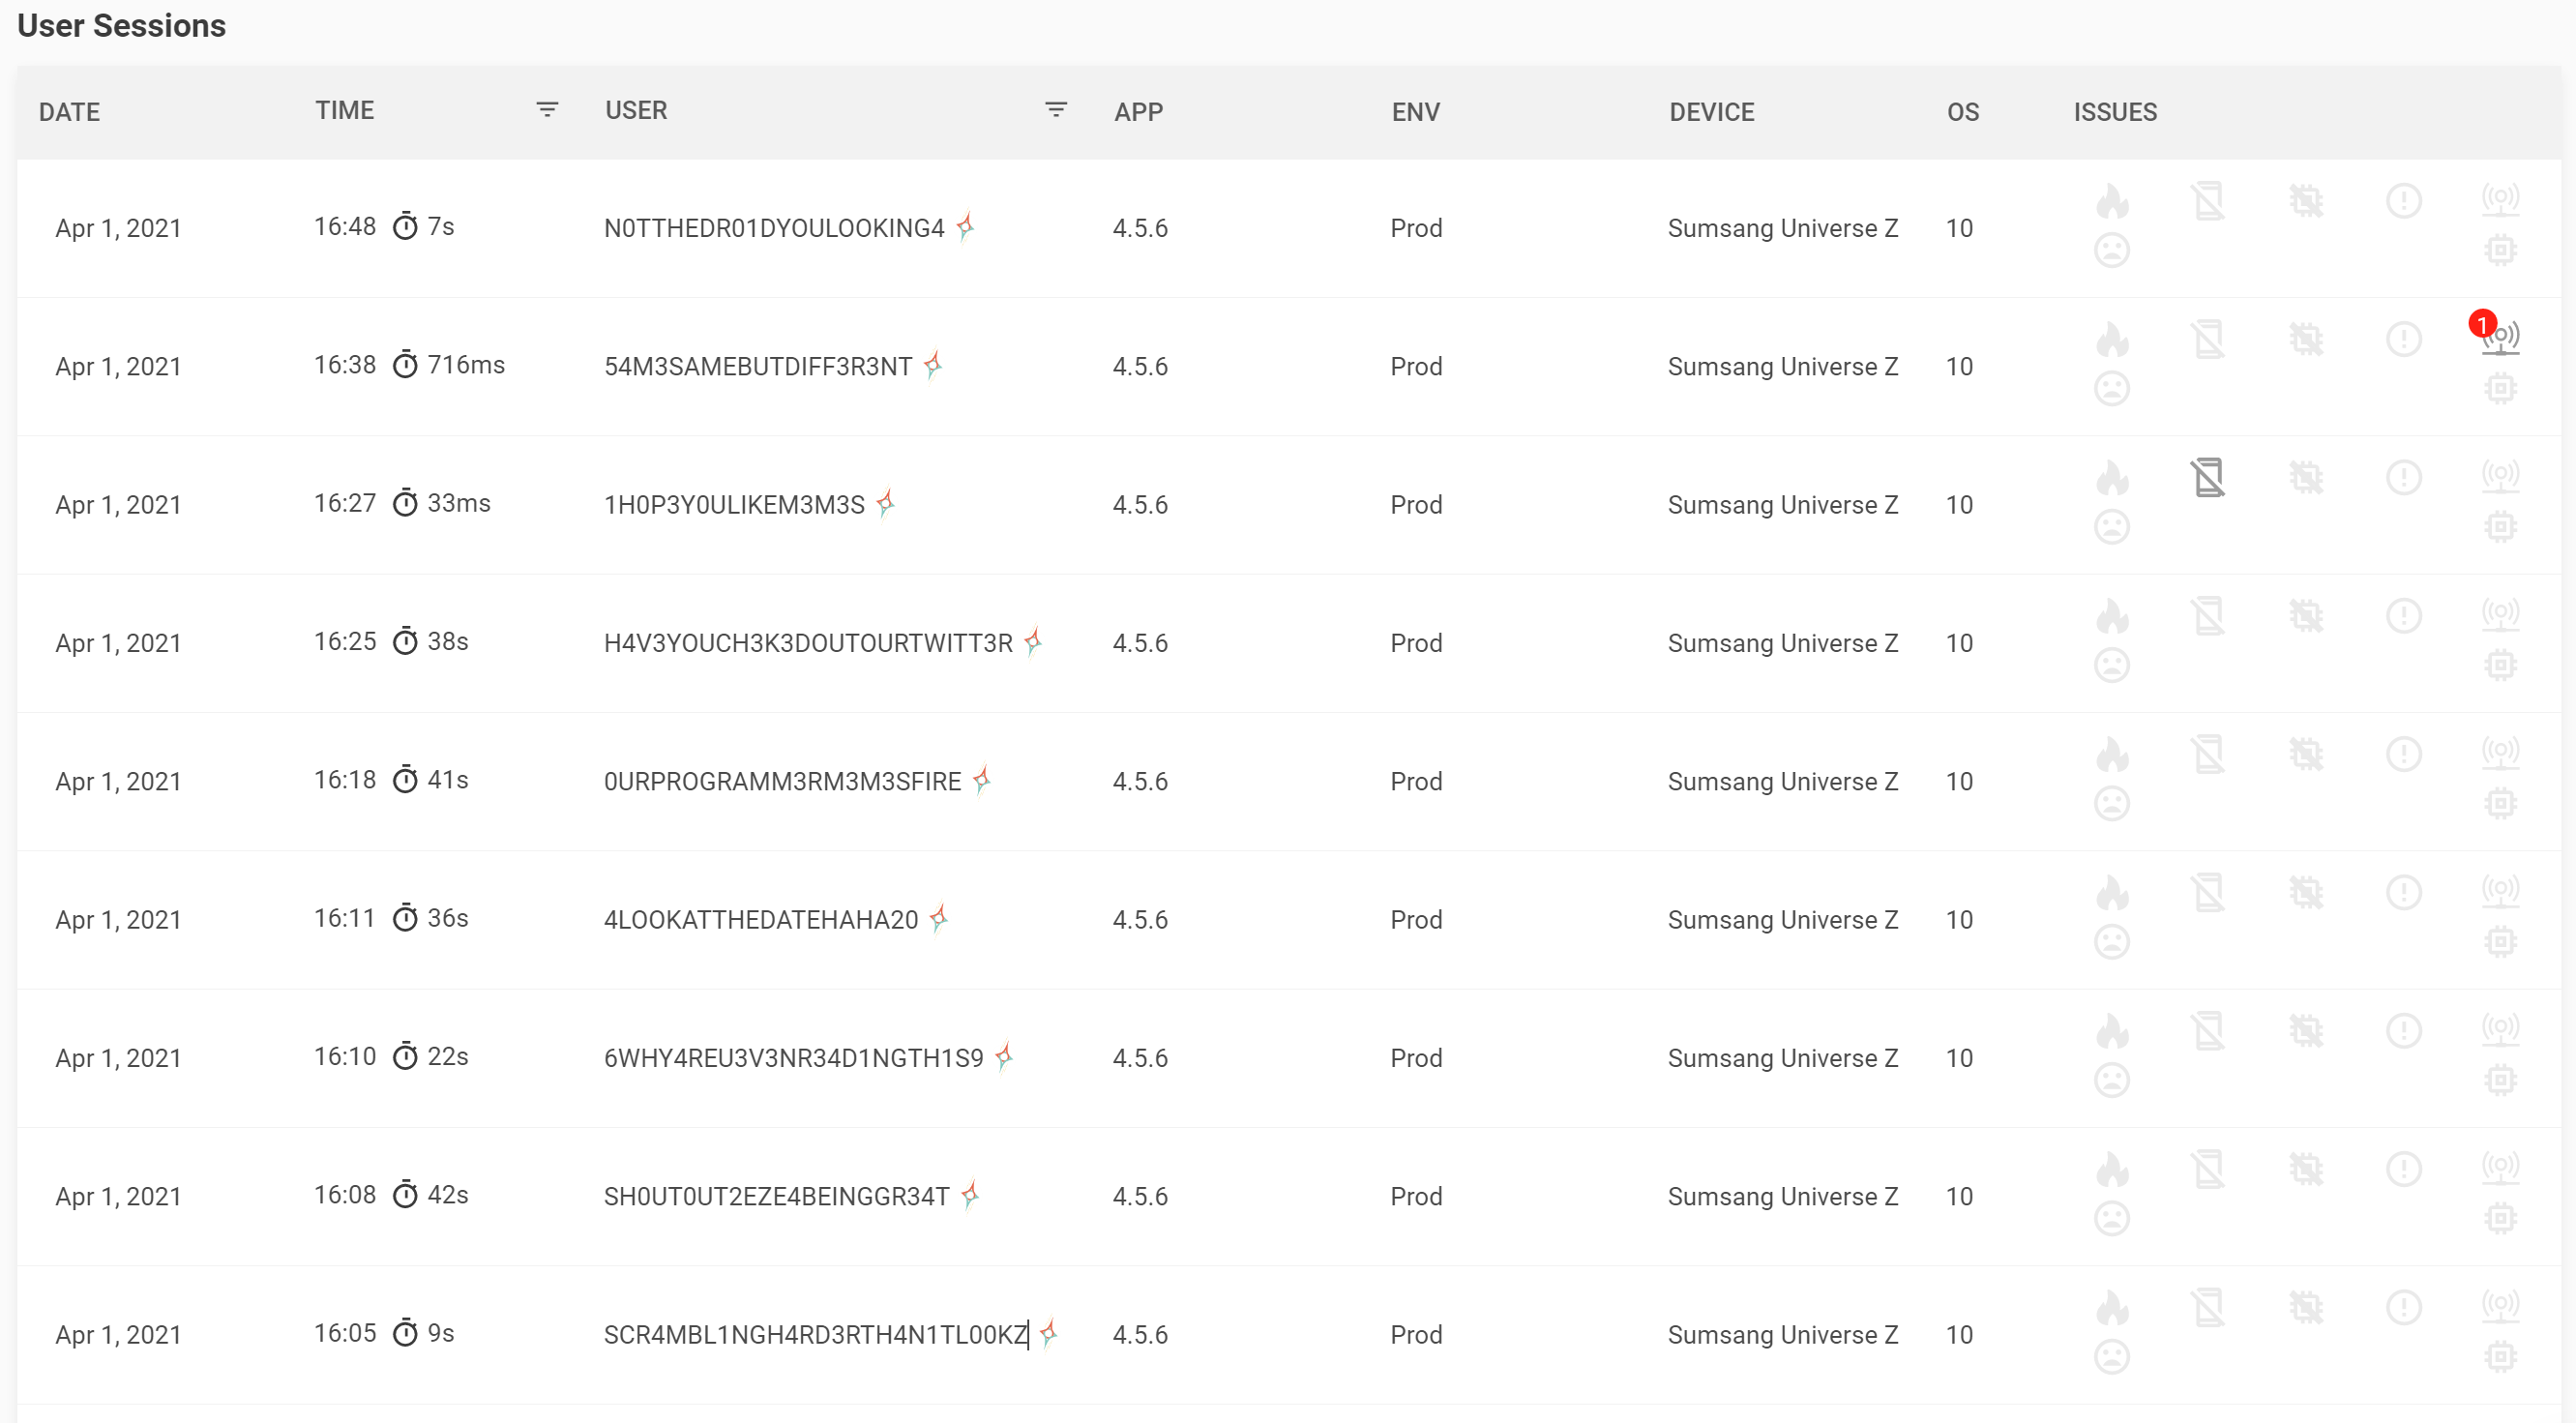Click the star icon next to 1H0P3Y0ULIKEM3M3S
Screen dimensions: 2576x1423
click(x=885, y=503)
